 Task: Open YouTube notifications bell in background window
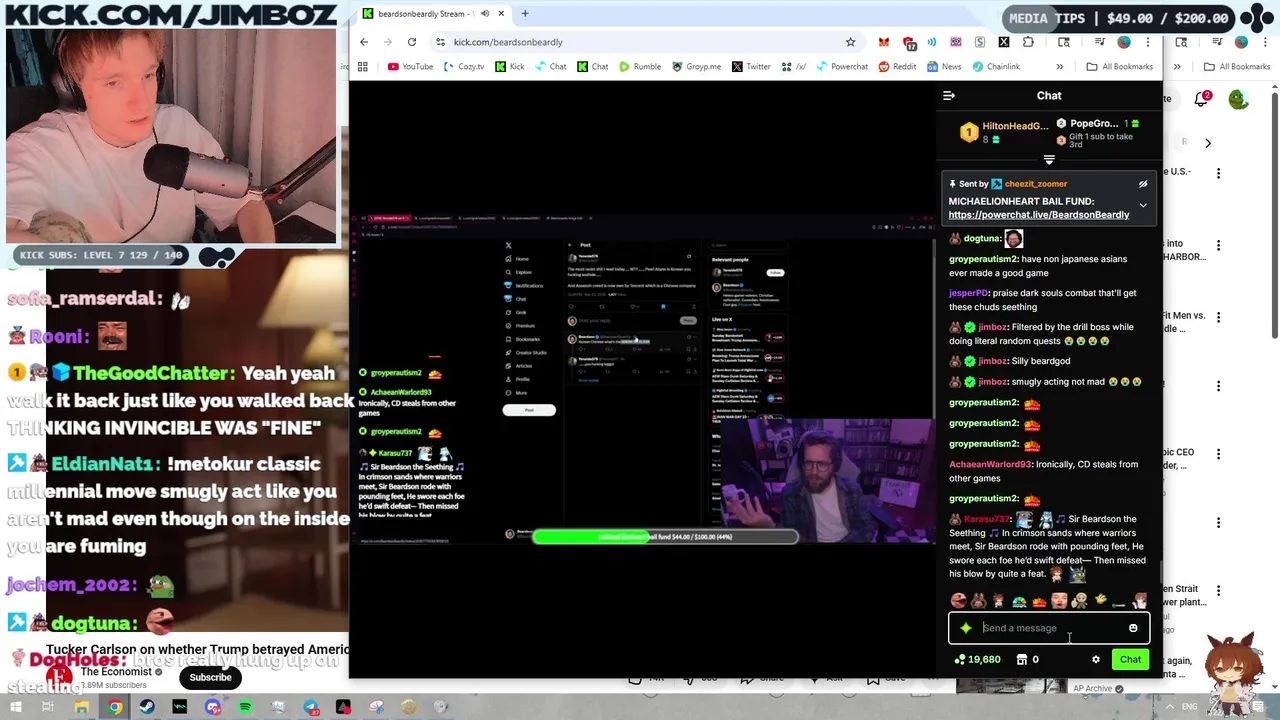click(x=1202, y=99)
